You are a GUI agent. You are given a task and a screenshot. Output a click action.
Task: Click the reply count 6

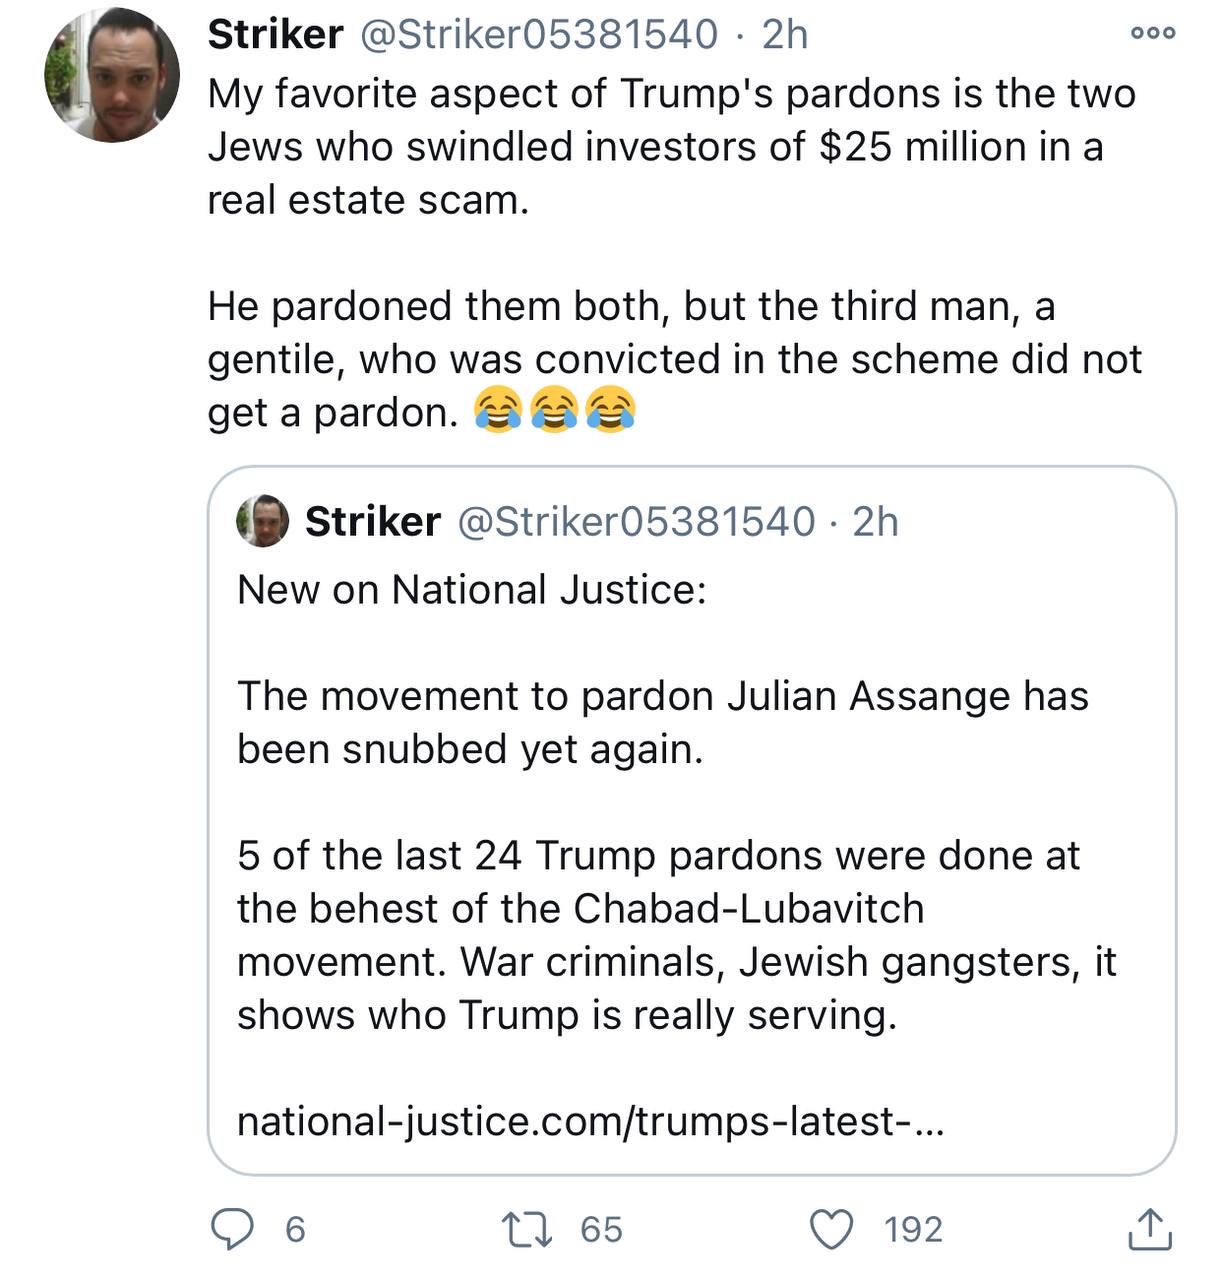tap(295, 1229)
